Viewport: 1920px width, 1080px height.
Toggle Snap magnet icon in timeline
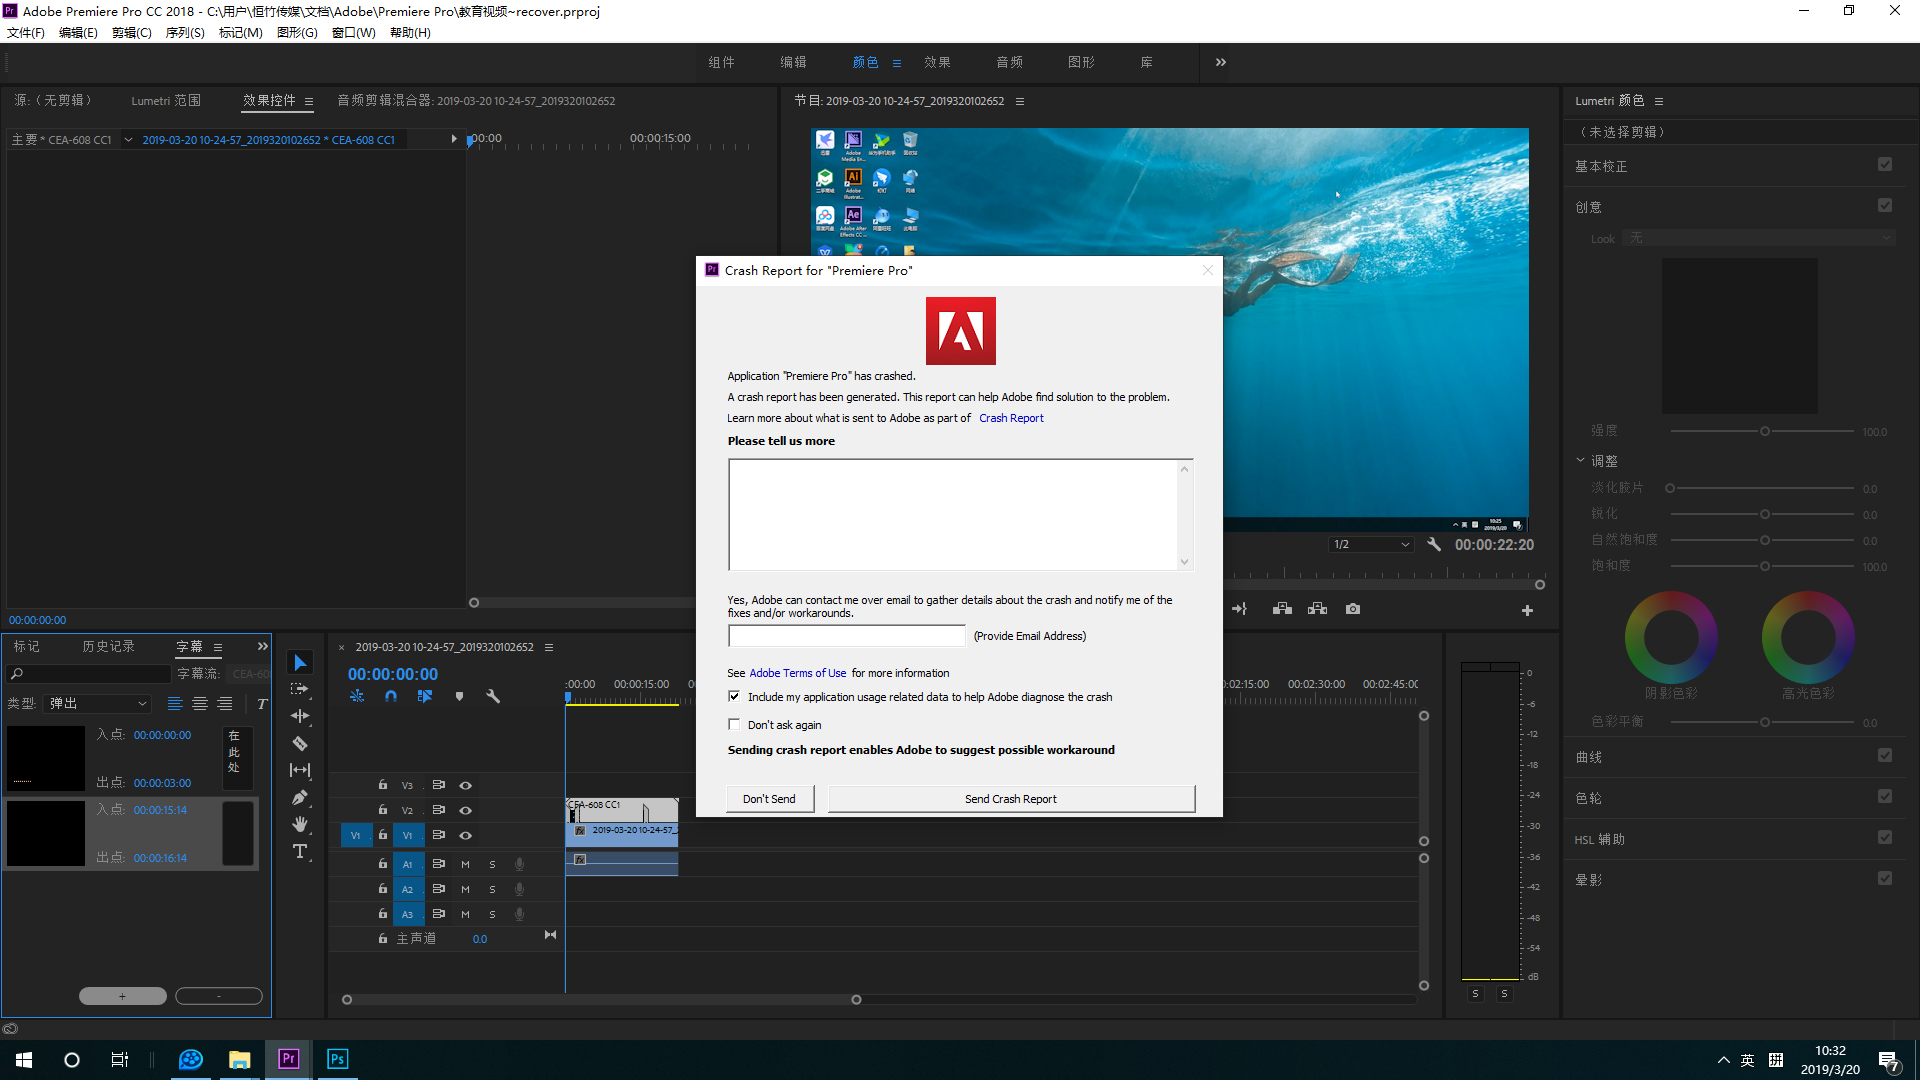pos(391,696)
